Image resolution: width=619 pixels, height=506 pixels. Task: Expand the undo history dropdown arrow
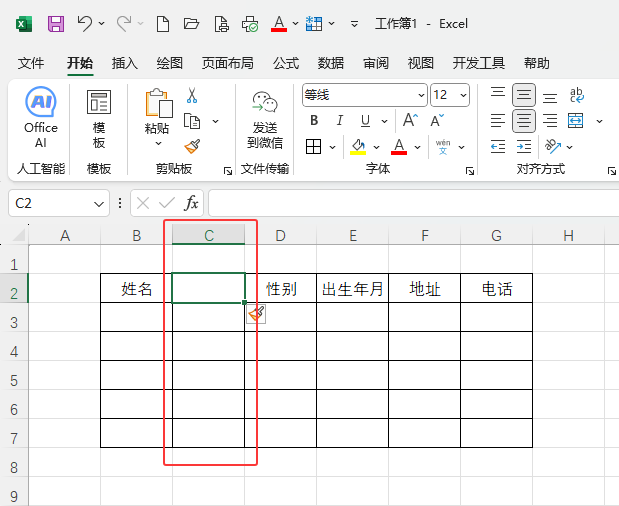coord(101,24)
